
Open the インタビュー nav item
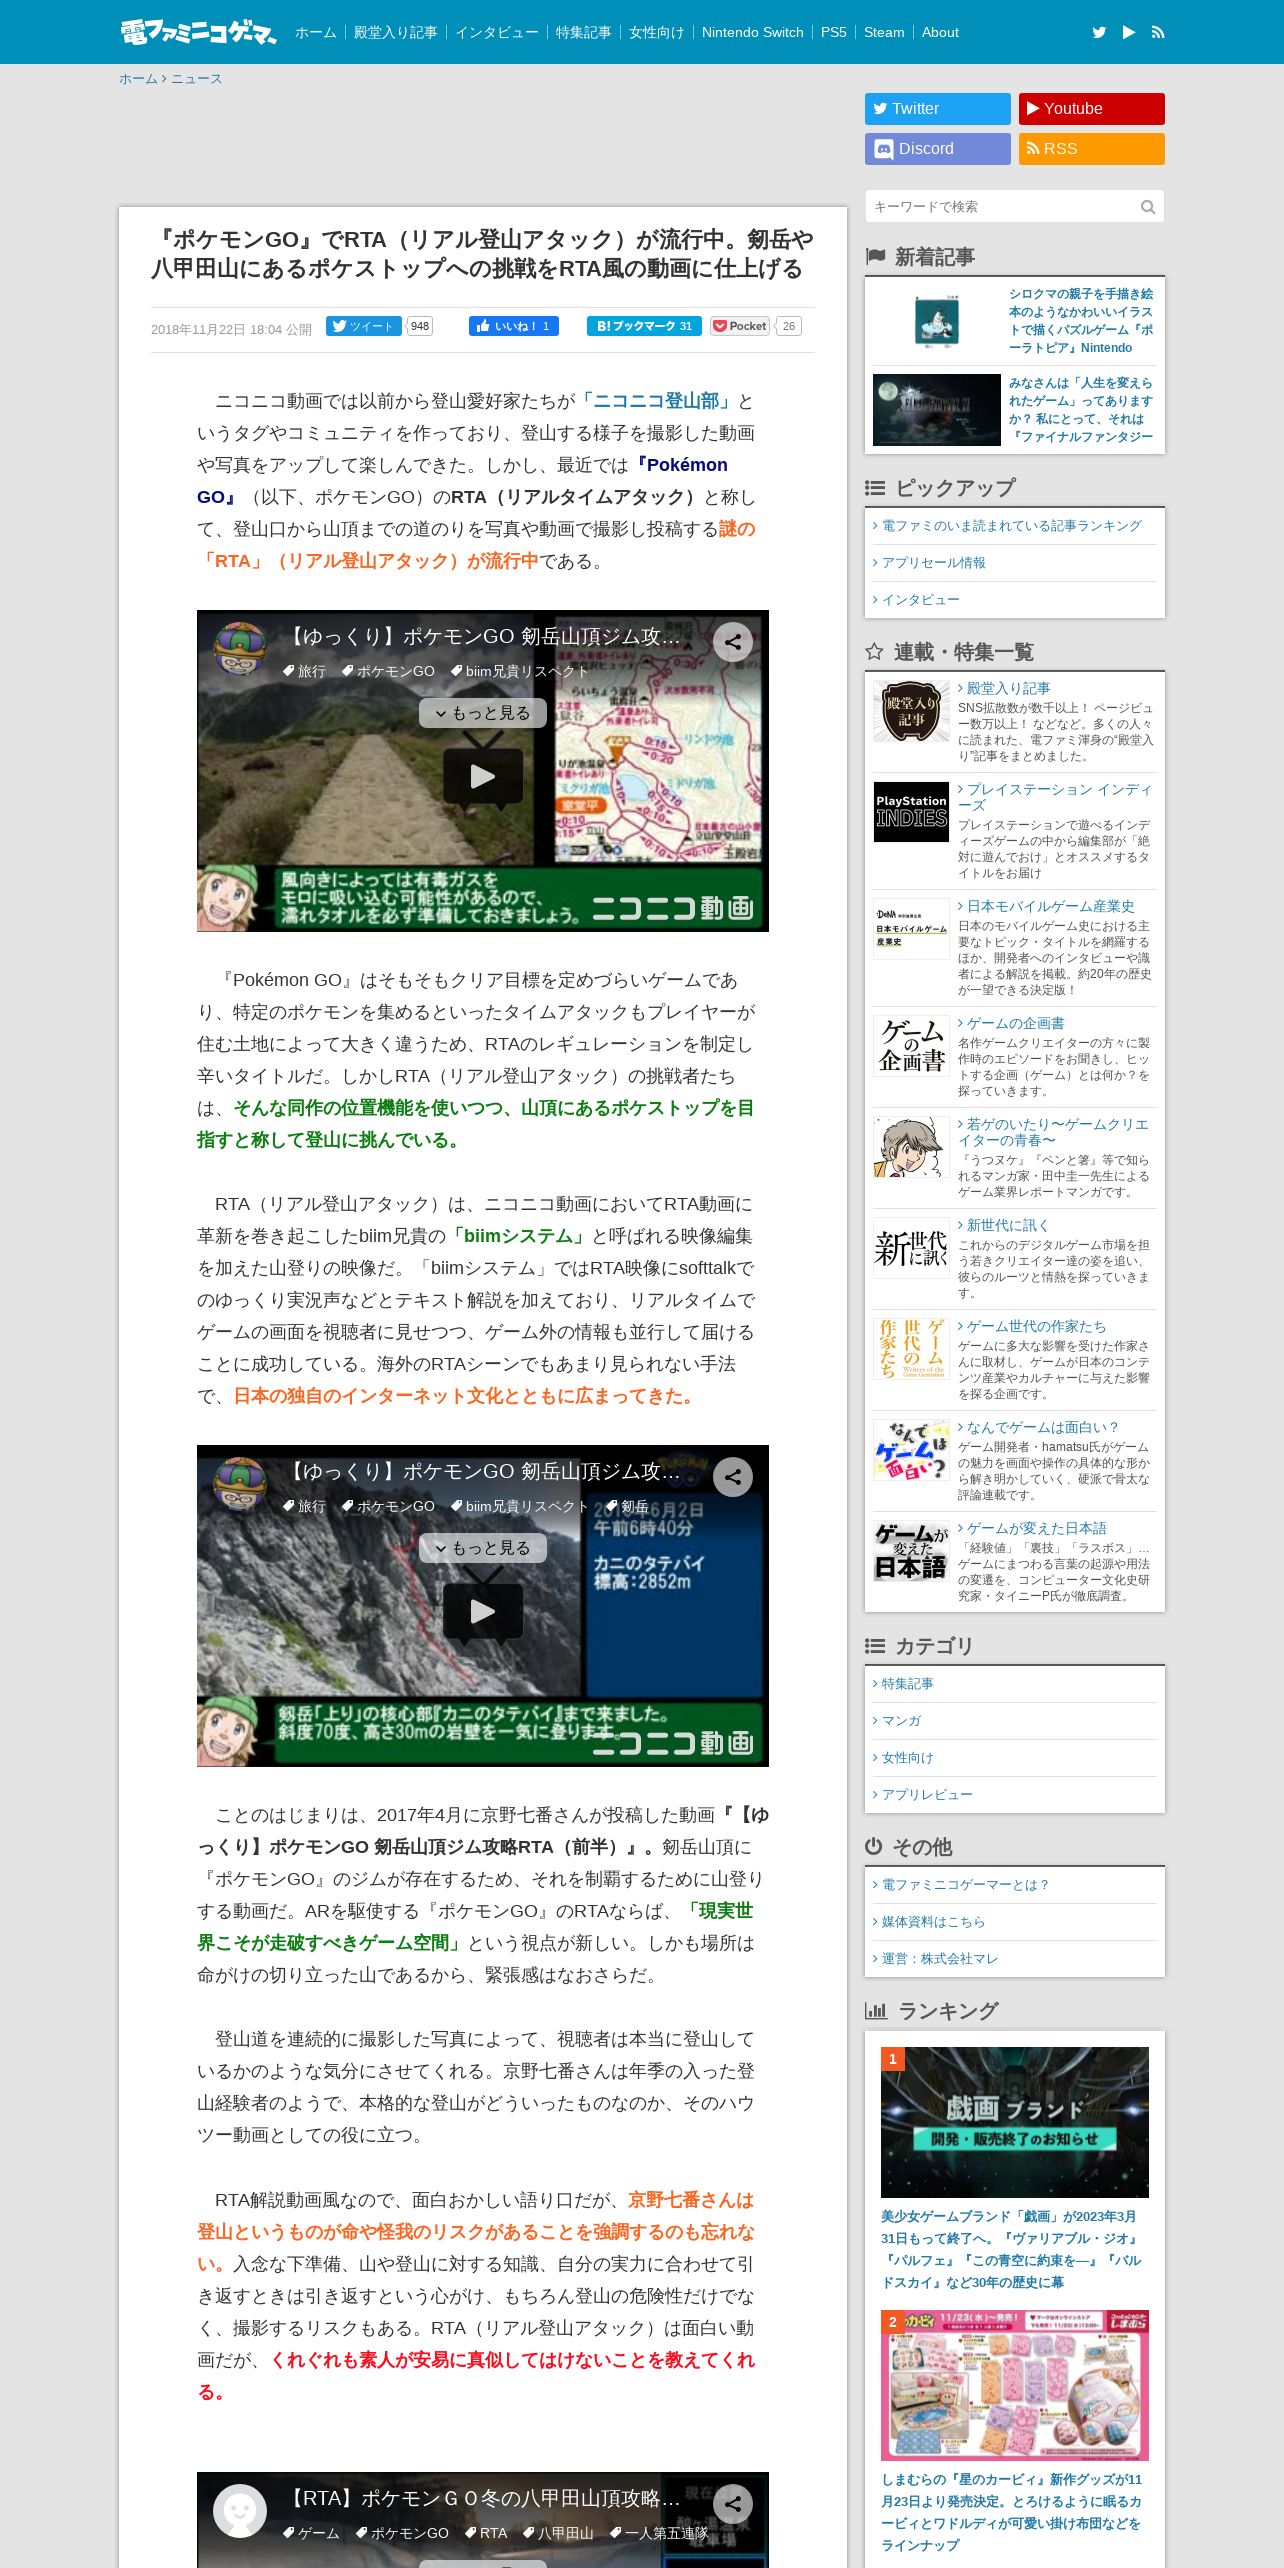(497, 32)
